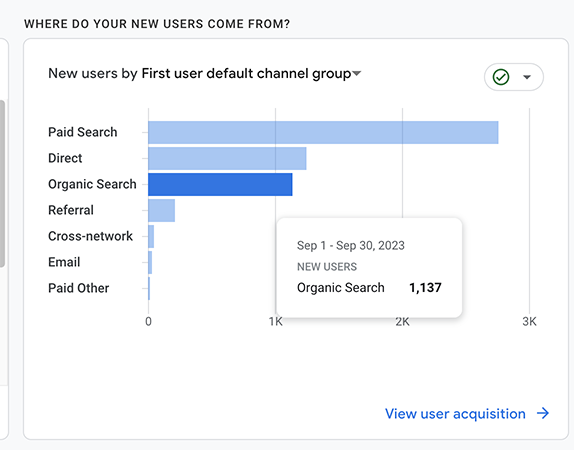Open the View user acquisition link
This screenshot has width=574, height=450.
pos(455,414)
